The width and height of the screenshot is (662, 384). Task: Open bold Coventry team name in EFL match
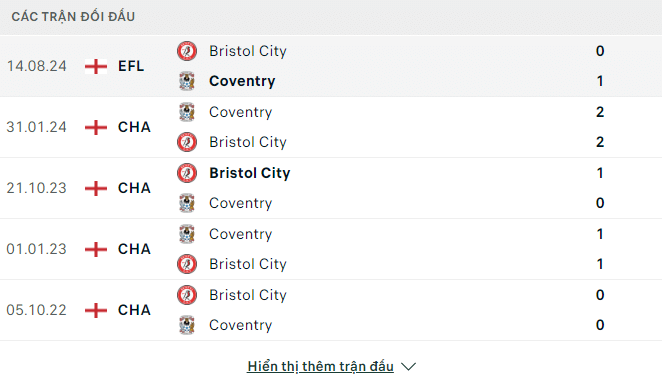(242, 81)
